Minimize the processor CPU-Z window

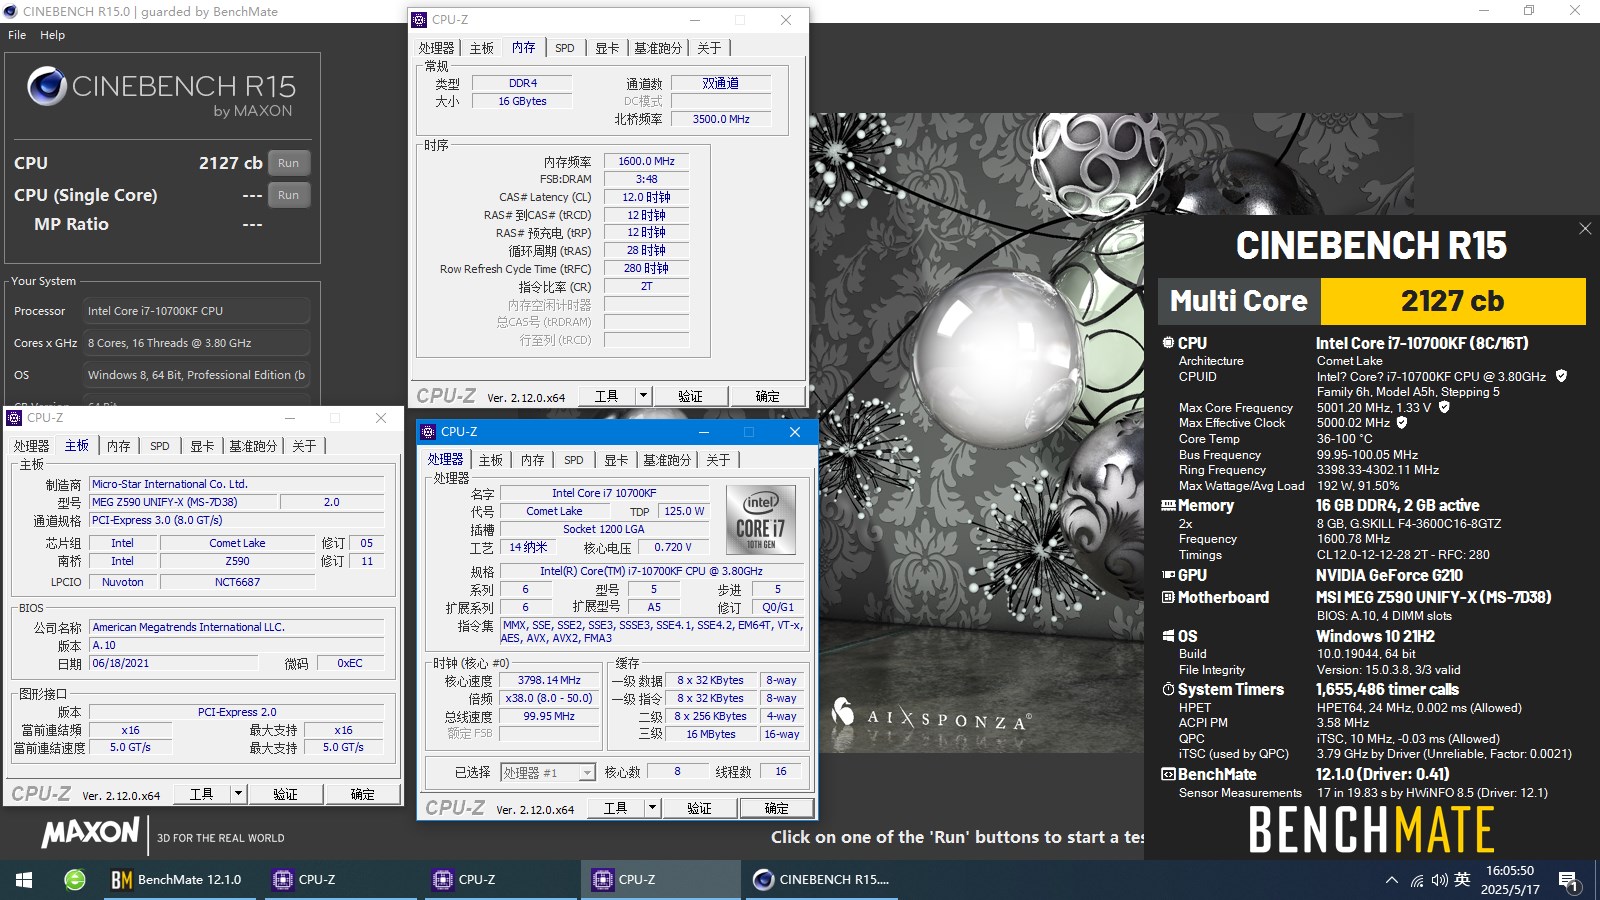[x=704, y=432]
